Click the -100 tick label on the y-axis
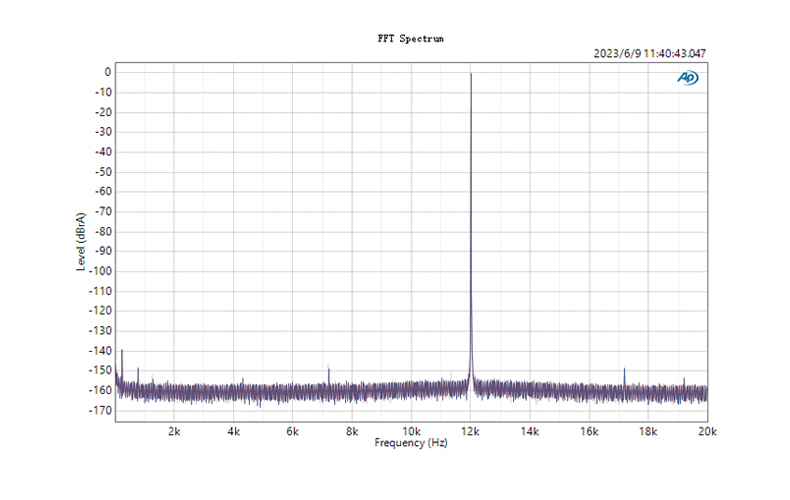Image resolution: width=790 pixels, height=500 pixels. coord(98,271)
